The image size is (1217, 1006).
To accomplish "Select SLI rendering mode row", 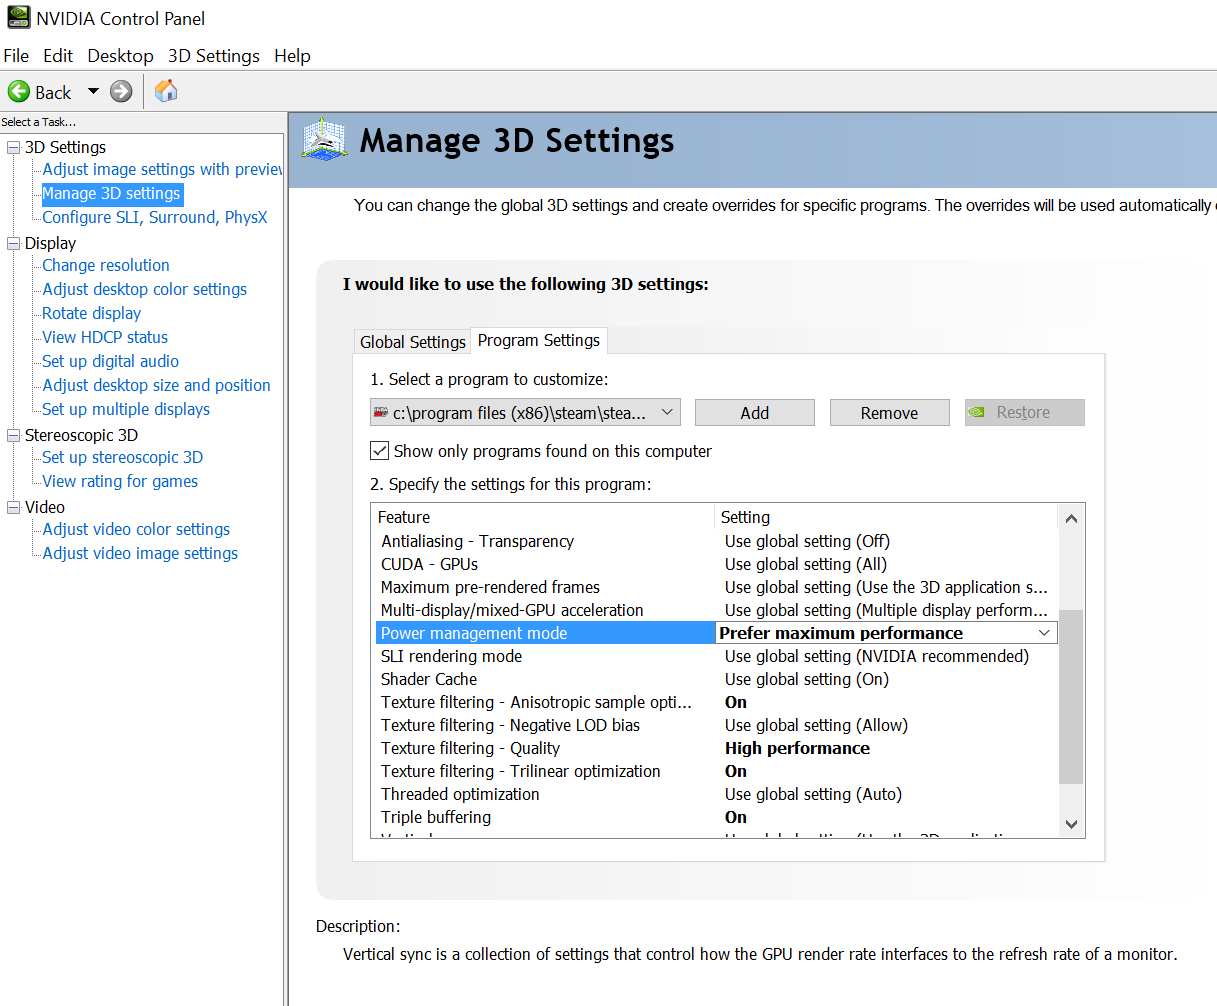I will click(714, 656).
